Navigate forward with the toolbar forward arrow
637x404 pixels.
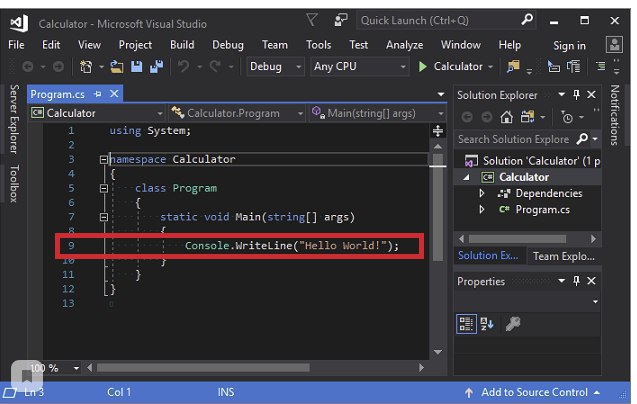point(58,66)
